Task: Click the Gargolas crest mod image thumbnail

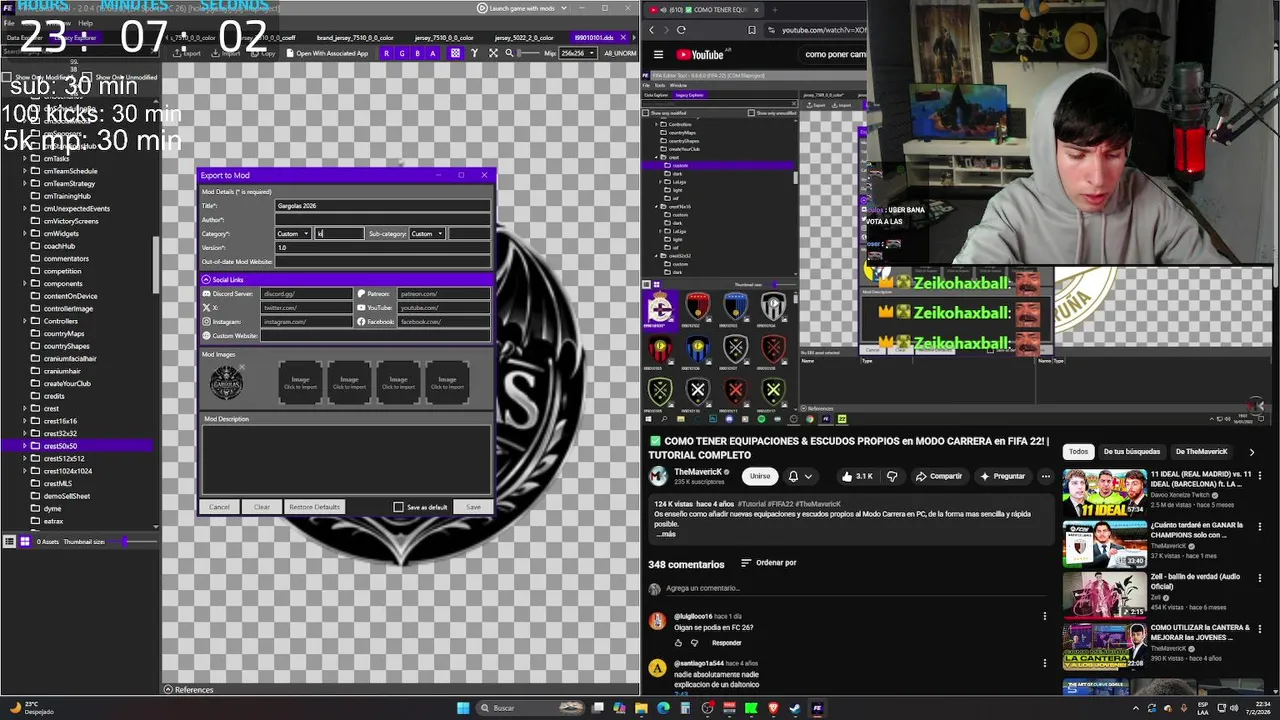Action: click(226, 383)
